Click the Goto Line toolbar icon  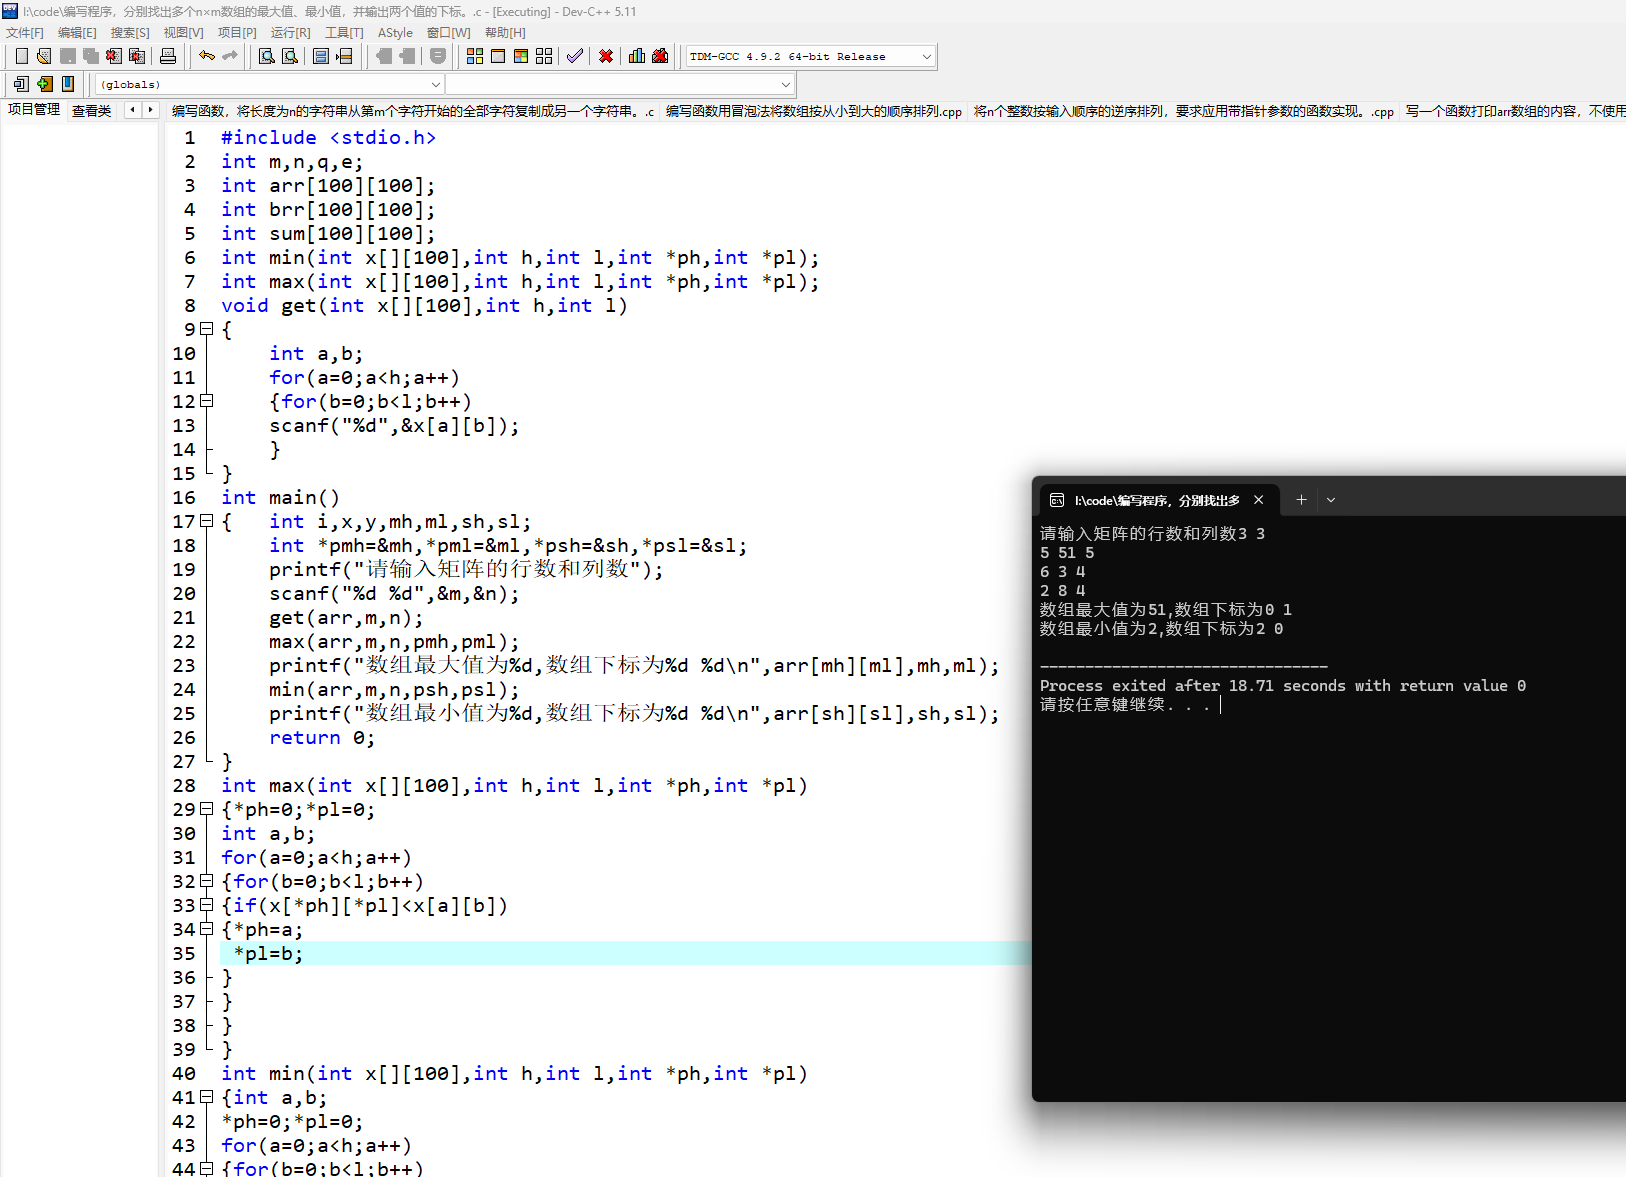pos(344,56)
